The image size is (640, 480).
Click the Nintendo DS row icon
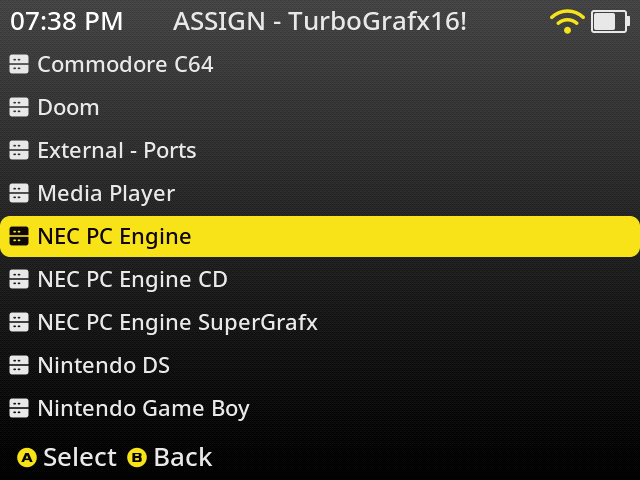coord(19,366)
